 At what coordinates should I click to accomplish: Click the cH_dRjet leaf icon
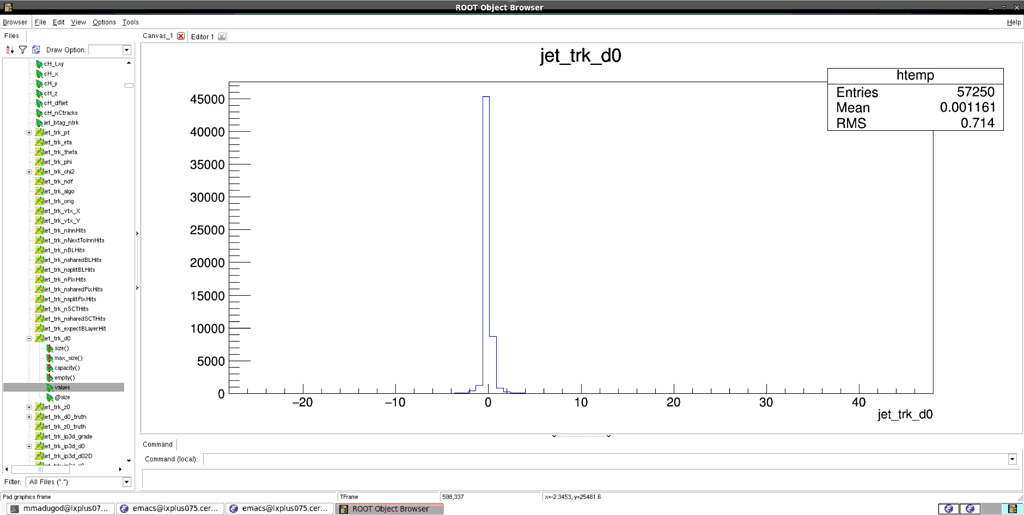[x=39, y=103]
